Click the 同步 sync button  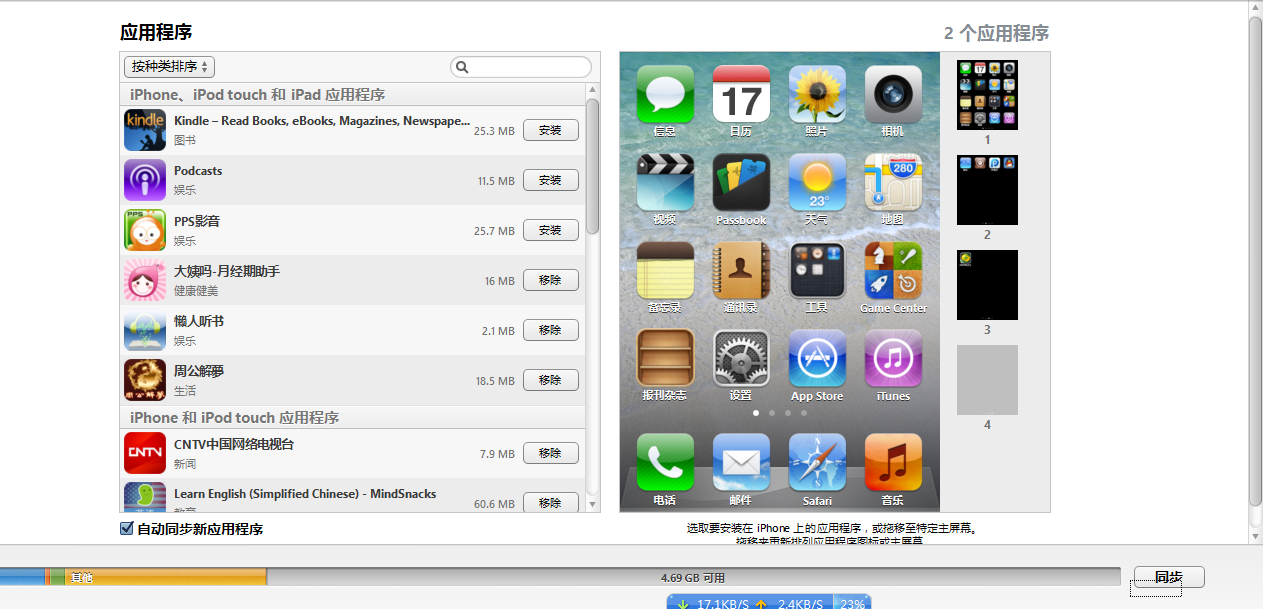1168,577
